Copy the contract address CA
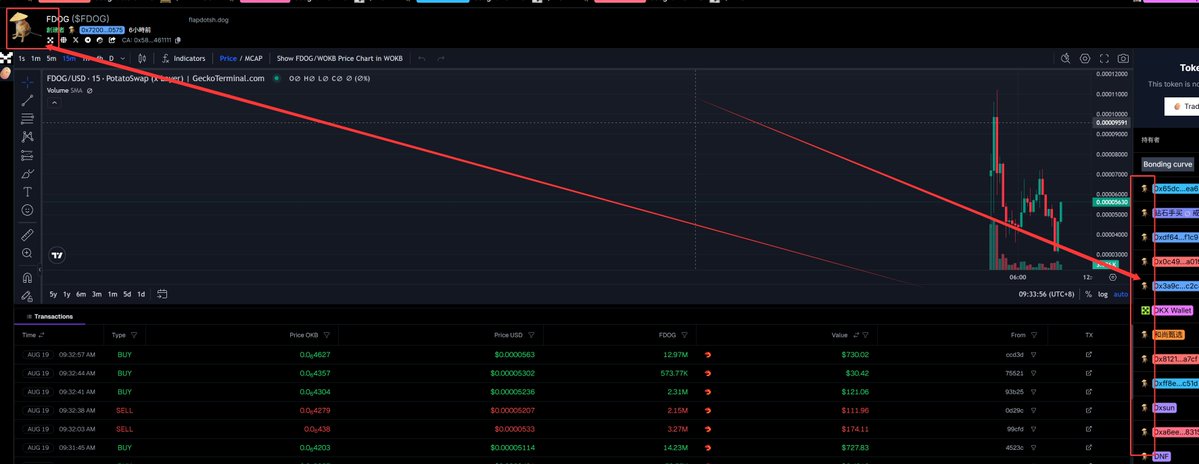The height and width of the screenshot is (464, 1199). pyautogui.click(x=177, y=40)
